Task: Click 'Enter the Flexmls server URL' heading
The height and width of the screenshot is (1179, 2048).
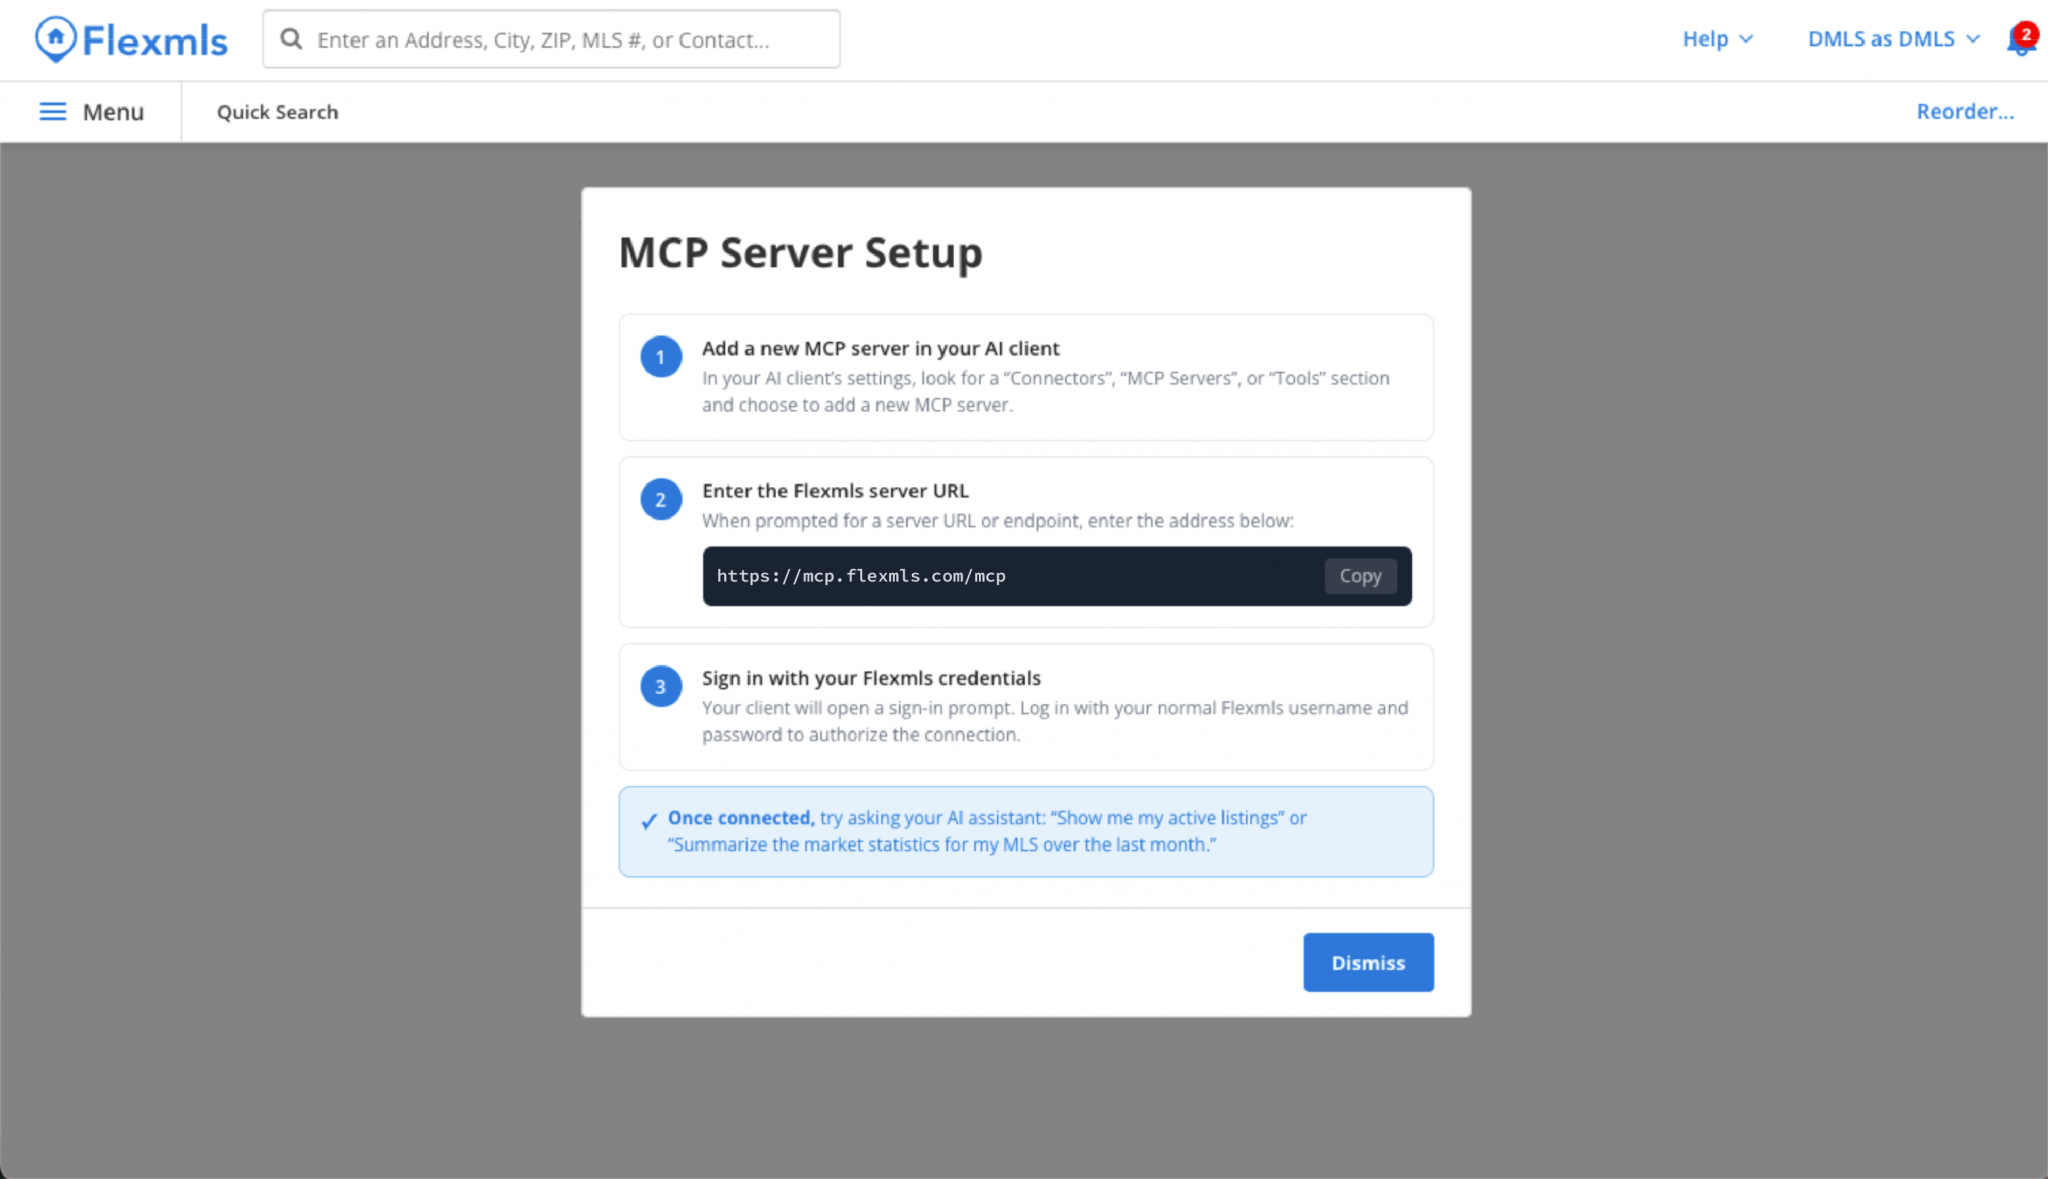Action: point(835,491)
